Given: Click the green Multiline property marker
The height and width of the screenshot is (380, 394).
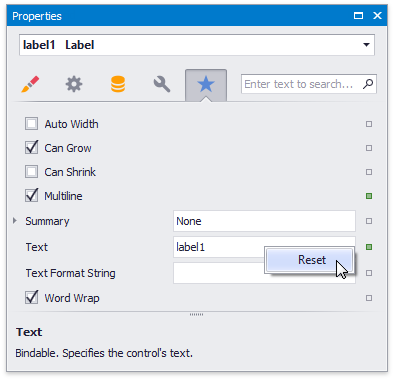Looking at the screenshot, I should 369,196.
